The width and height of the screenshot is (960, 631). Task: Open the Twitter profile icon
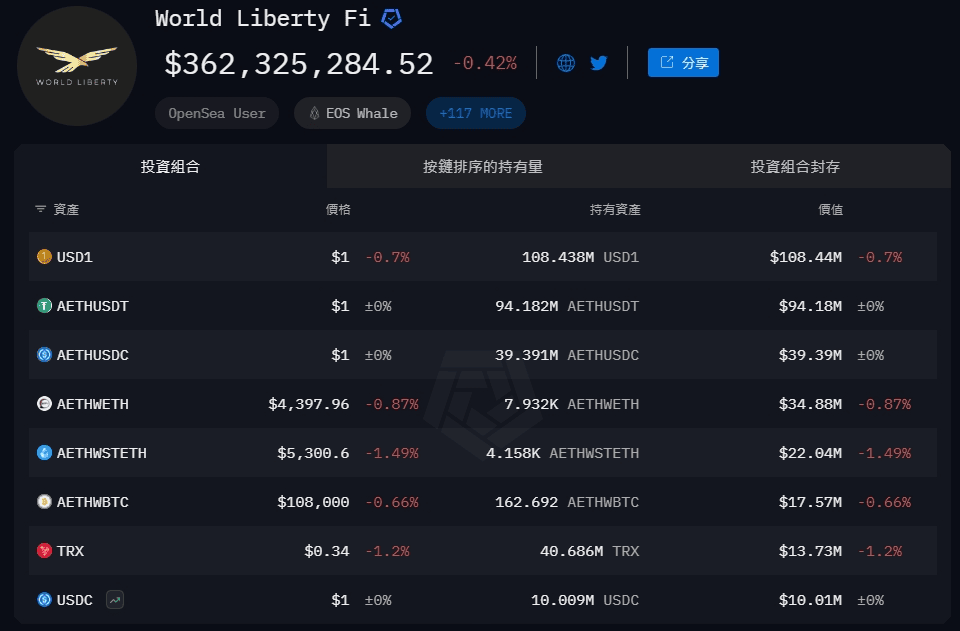[x=599, y=63]
